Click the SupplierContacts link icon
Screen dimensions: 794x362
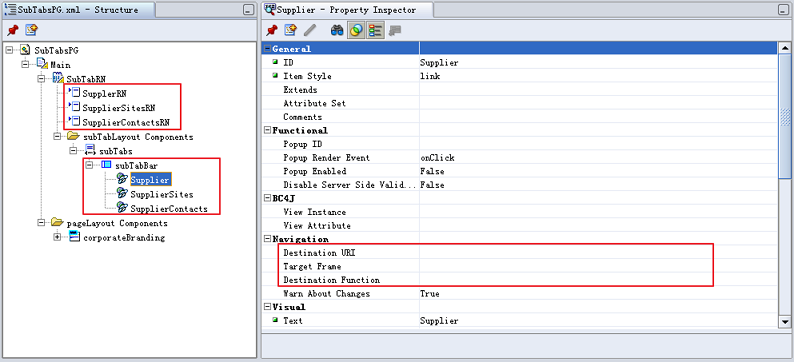(x=123, y=208)
